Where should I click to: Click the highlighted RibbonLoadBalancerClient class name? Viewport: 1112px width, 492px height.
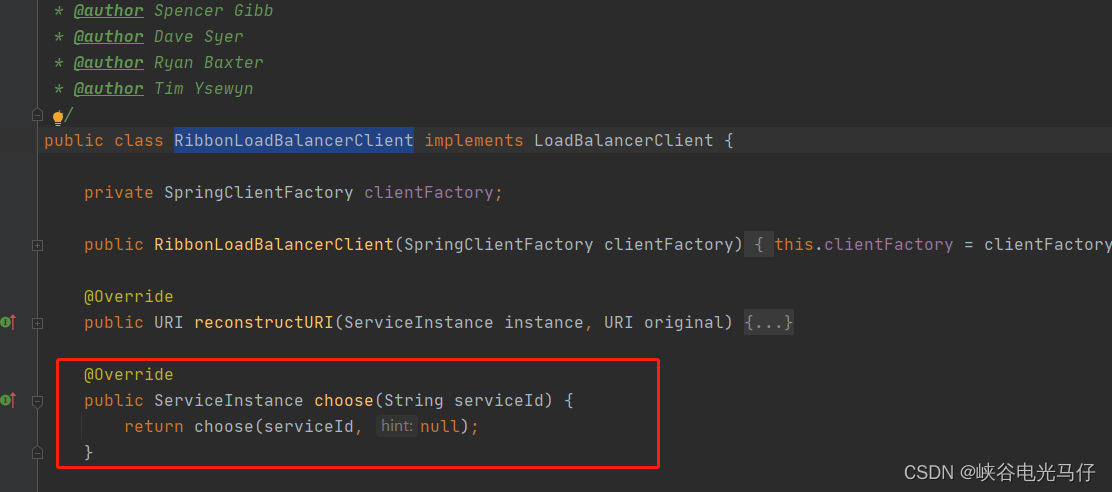(294, 140)
